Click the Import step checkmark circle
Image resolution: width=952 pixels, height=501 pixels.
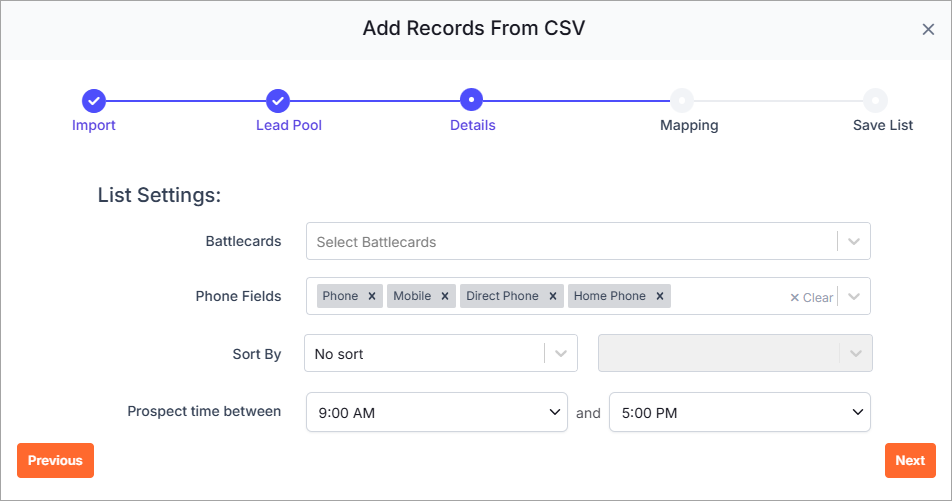(94, 101)
